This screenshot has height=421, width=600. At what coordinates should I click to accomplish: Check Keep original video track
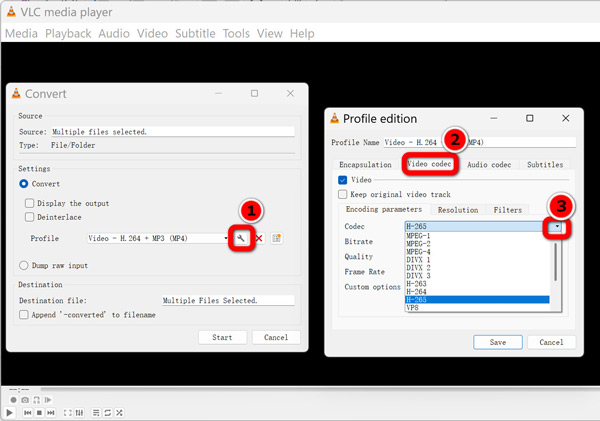343,194
